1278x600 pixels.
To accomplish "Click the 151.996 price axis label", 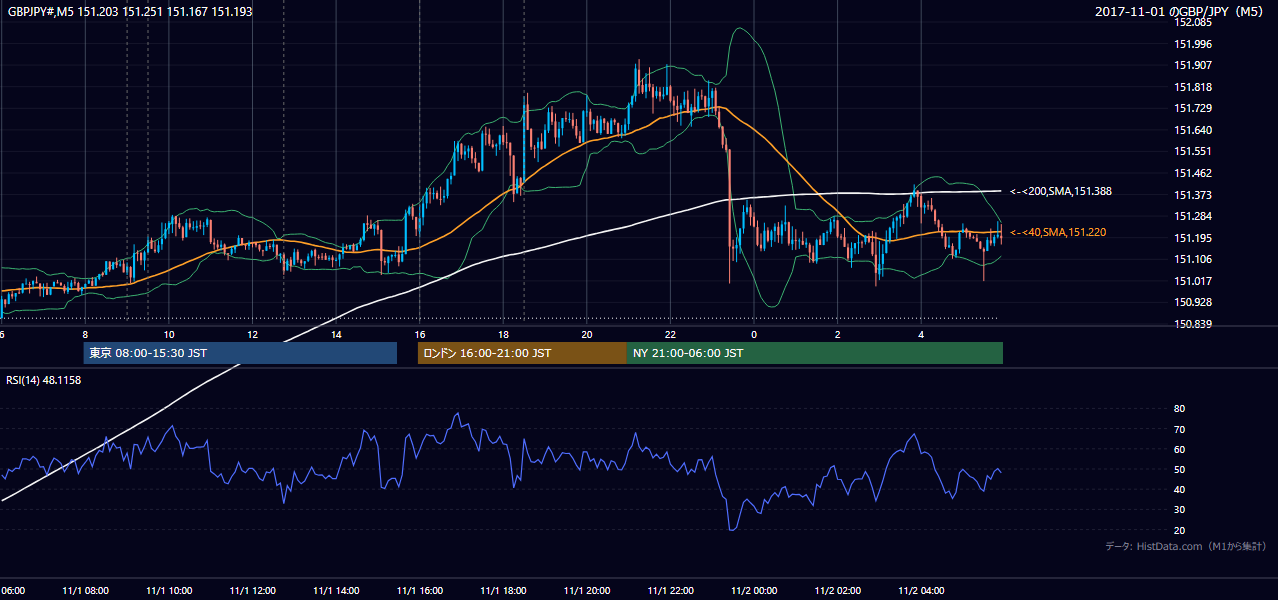I will click(1194, 44).
